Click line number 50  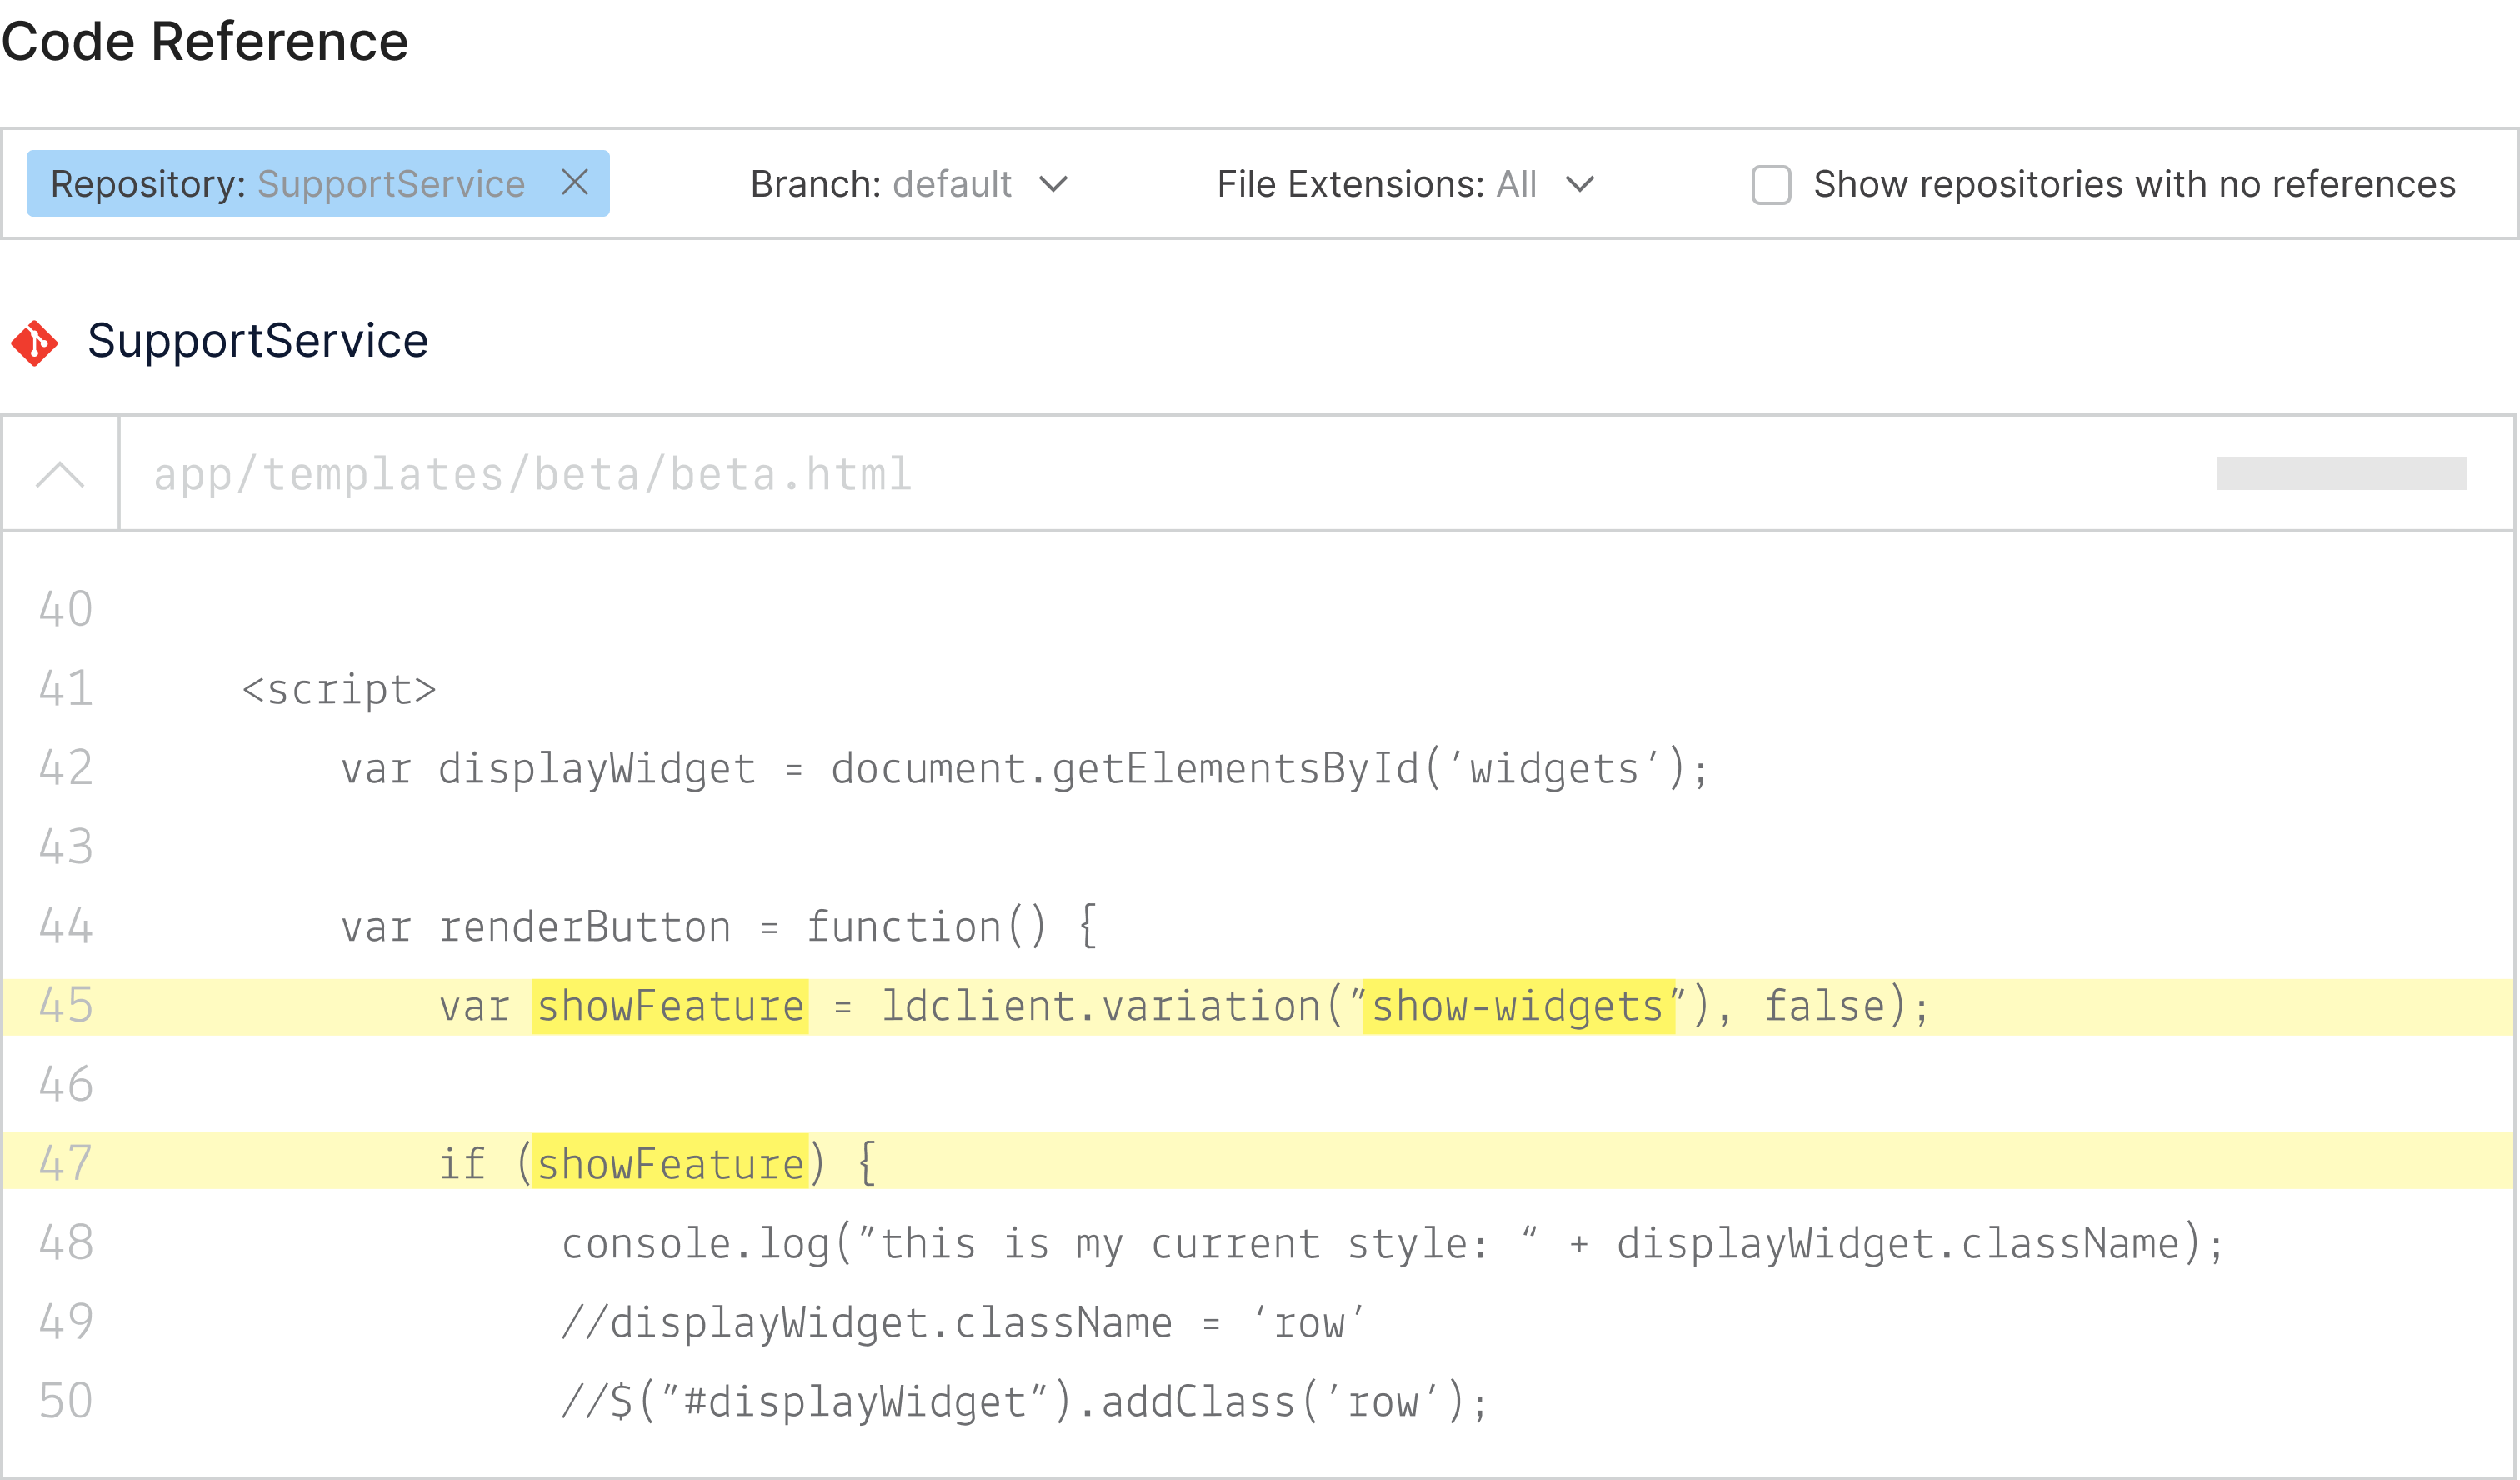(x=66, y=1402)
